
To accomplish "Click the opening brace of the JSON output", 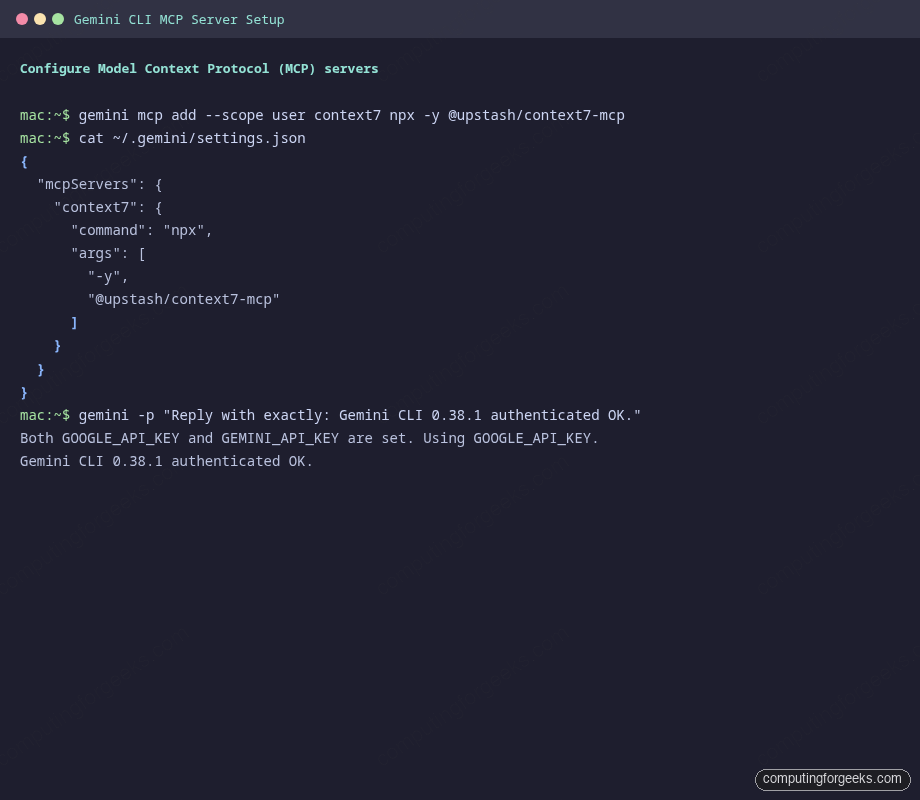I will pyautogui.click(x=23, y=161).
